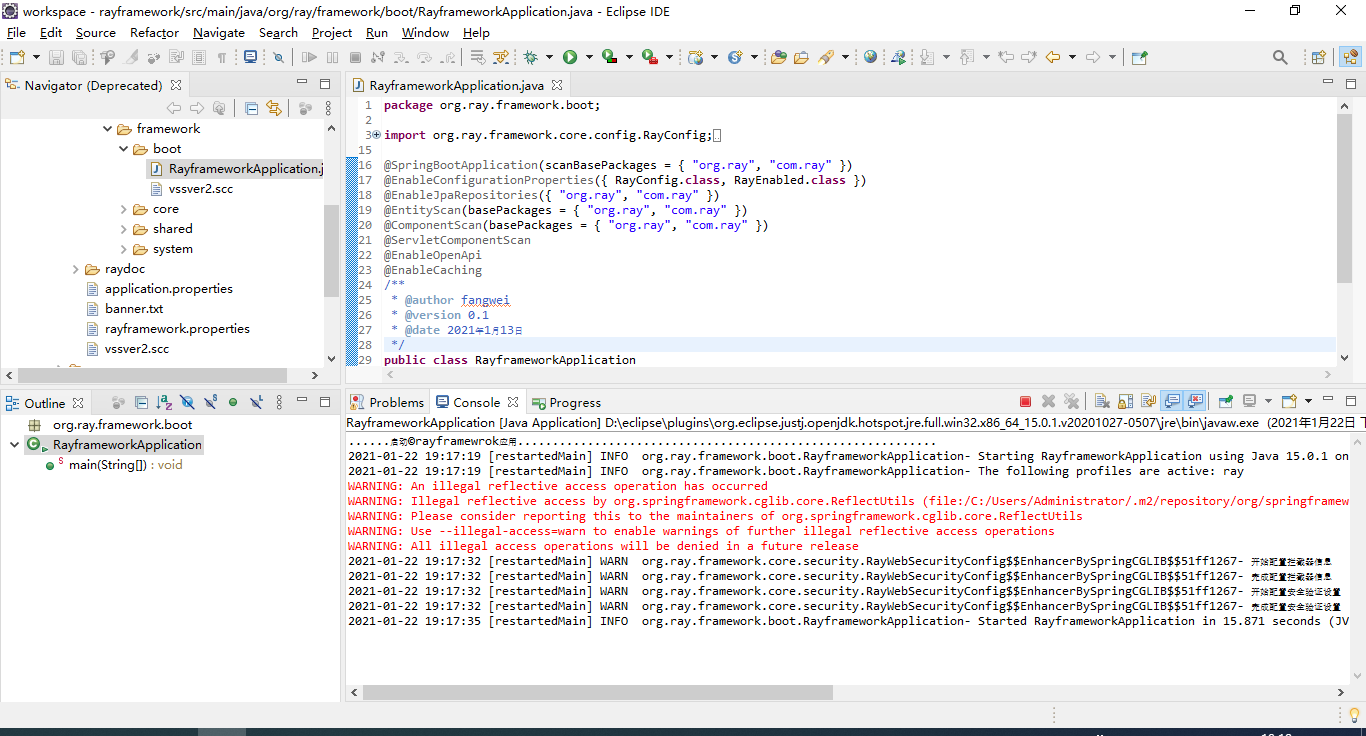Screen dimensions: 1366x736
Task: Expand the raydoc folder in Navigator
Action: click(x=76, y=269)
